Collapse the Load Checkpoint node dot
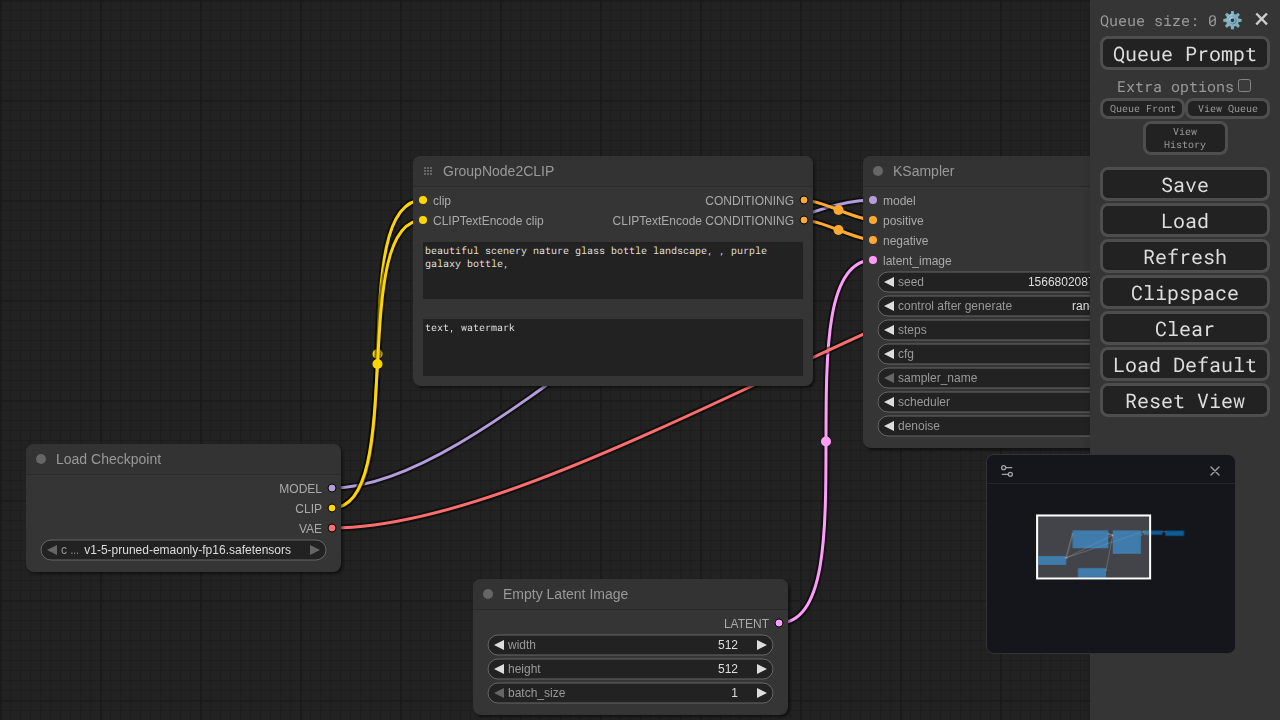Viewport: 1280px width, 720px height. tap(41, 459)
